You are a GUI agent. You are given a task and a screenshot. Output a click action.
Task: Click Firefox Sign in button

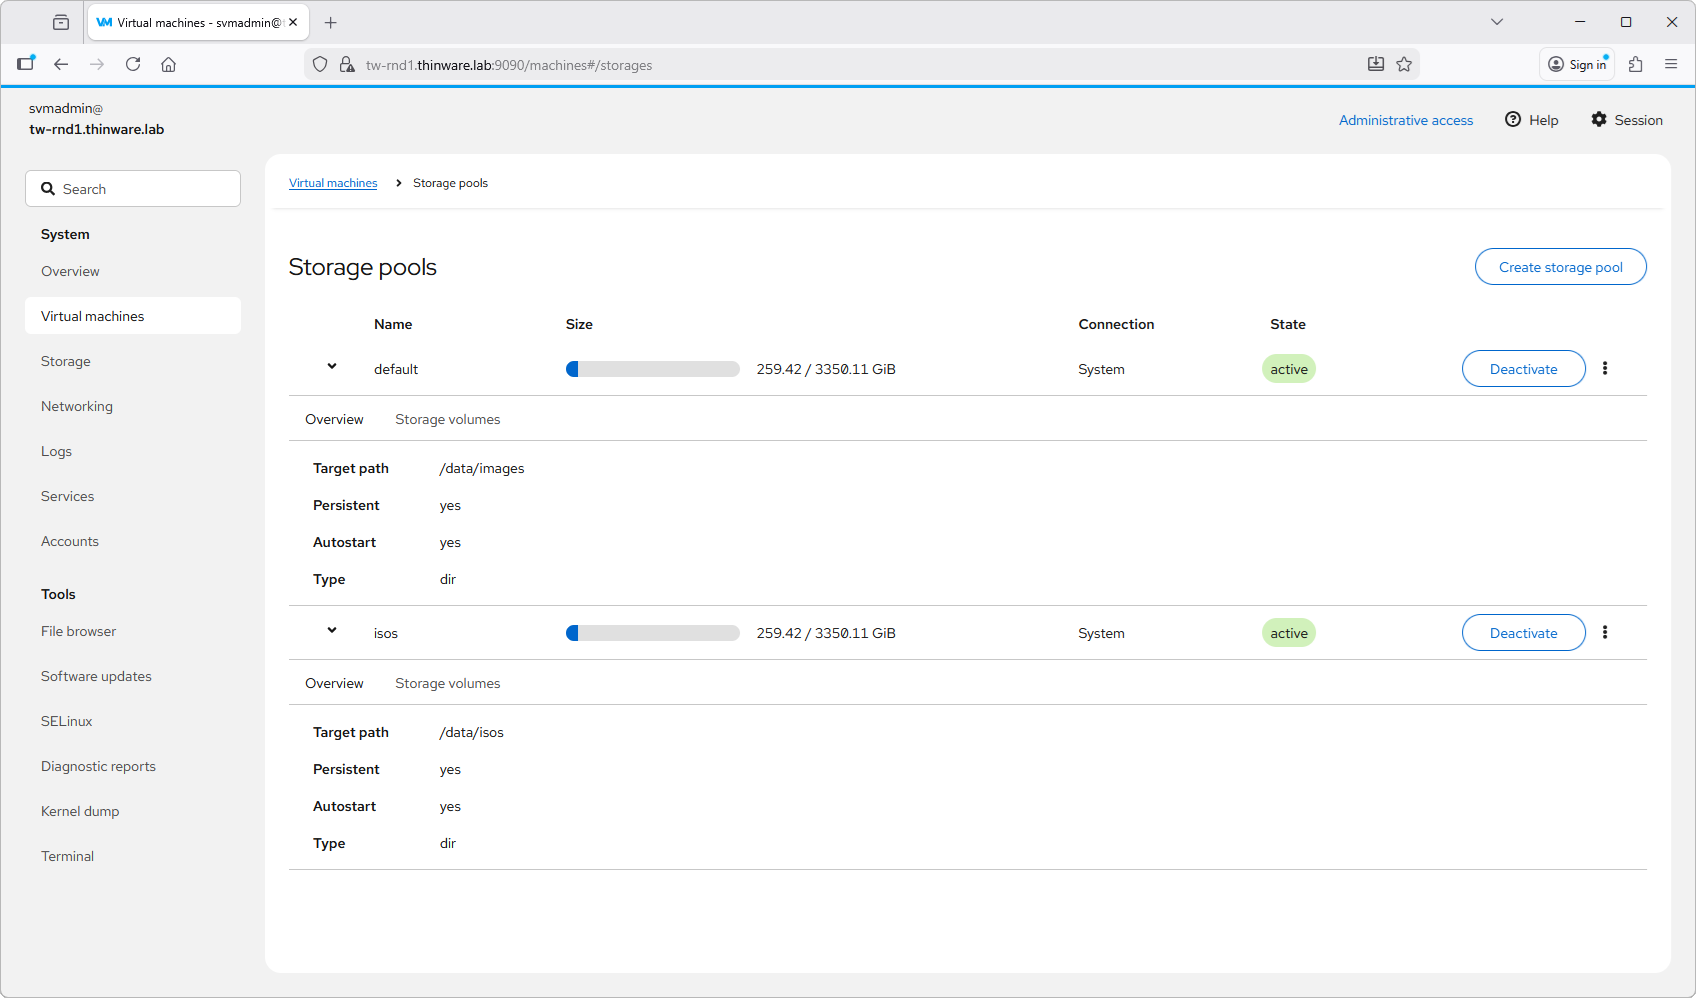(1577, 64)
